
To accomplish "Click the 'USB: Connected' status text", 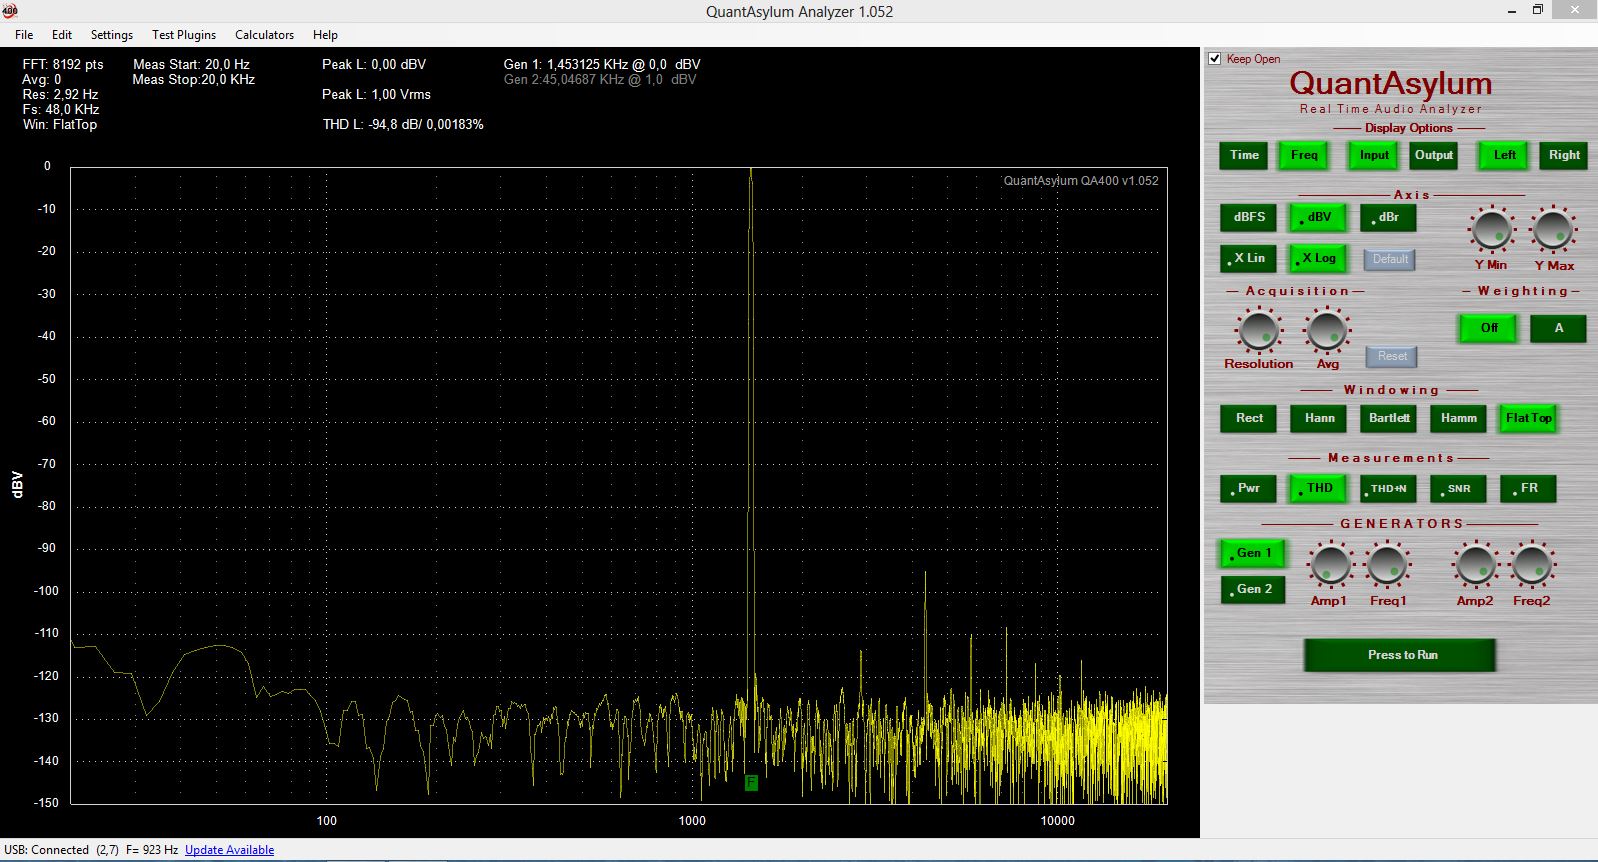I will pyautogui.click(x=46, y=850).
